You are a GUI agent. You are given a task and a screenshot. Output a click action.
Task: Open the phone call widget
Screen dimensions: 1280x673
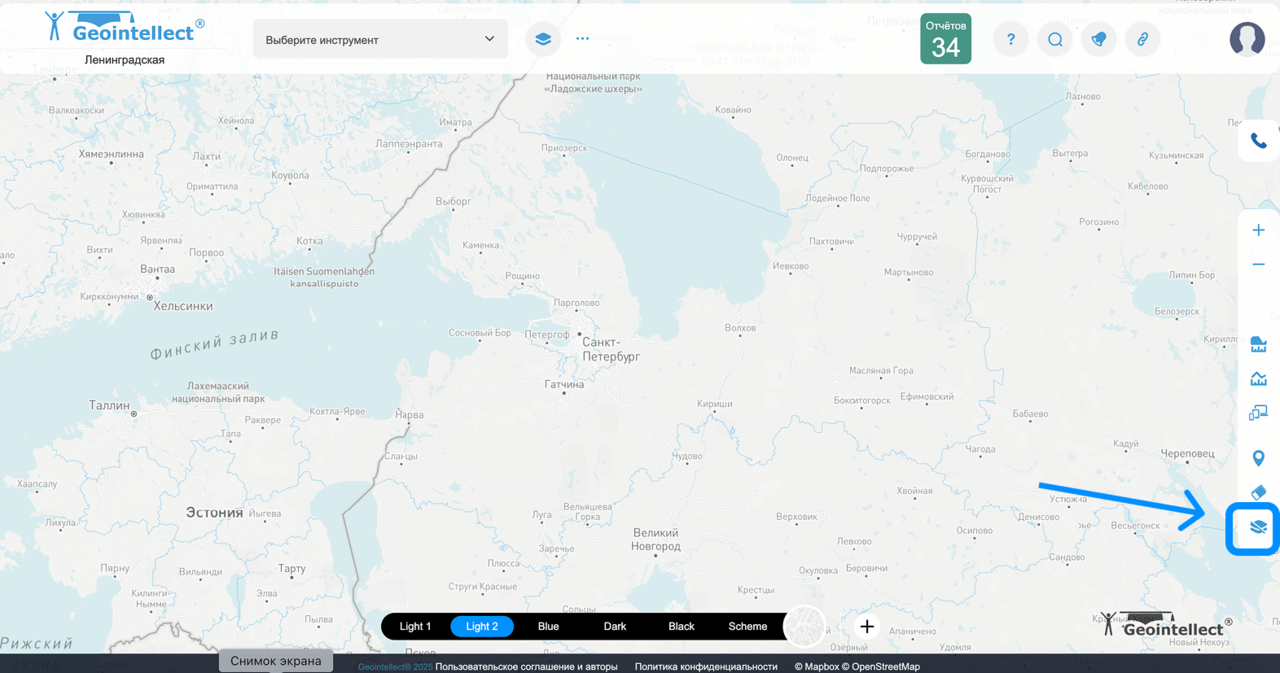(x=1258, y=141)
